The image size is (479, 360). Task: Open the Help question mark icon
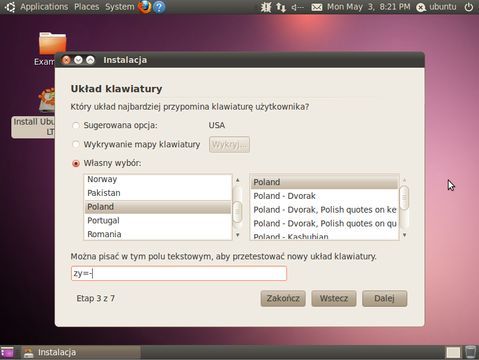tap(159, 7)
